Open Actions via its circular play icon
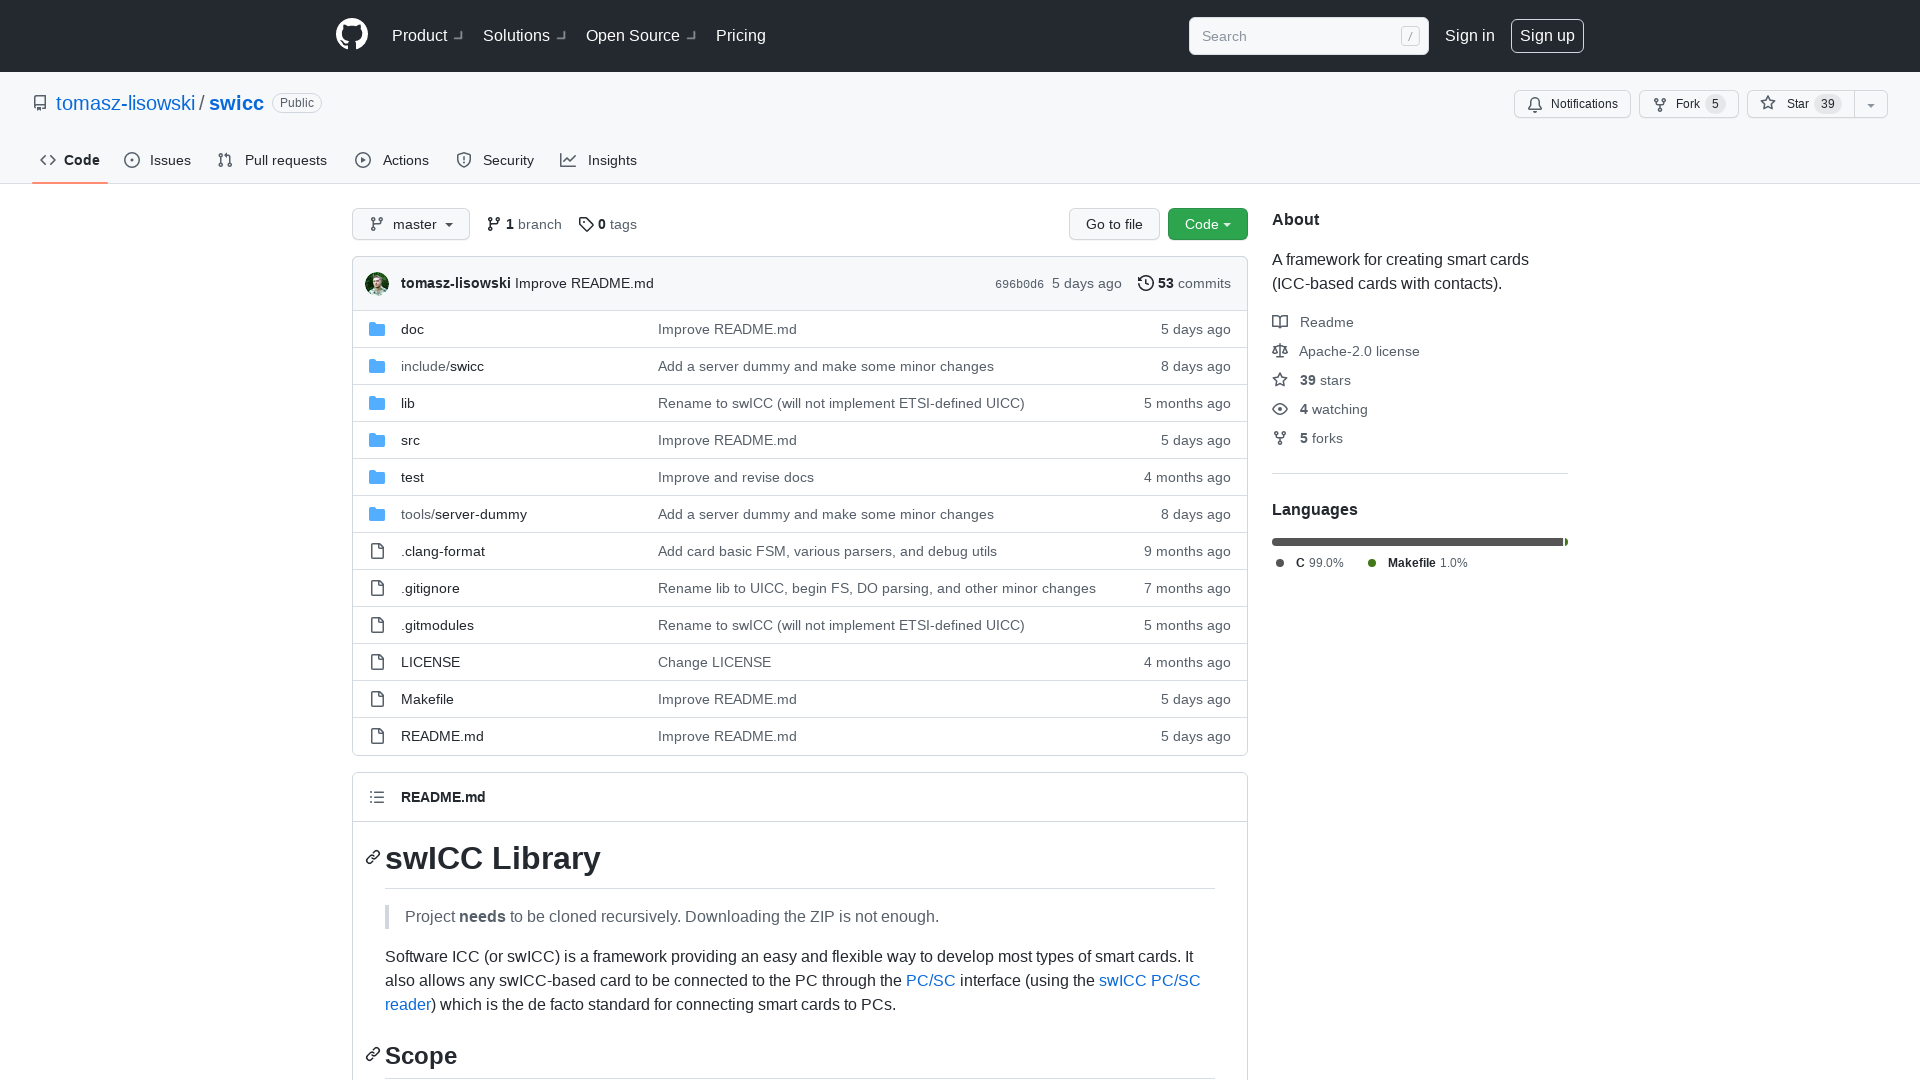 [x=363, y=160]
